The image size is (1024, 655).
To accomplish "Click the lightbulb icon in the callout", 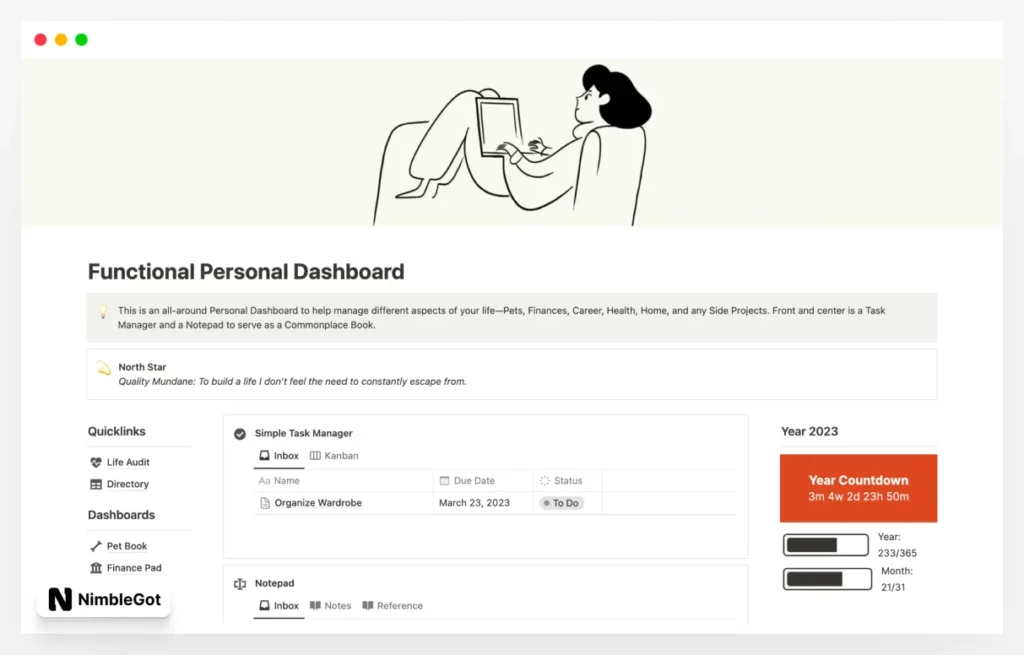I will click(103, 311).
